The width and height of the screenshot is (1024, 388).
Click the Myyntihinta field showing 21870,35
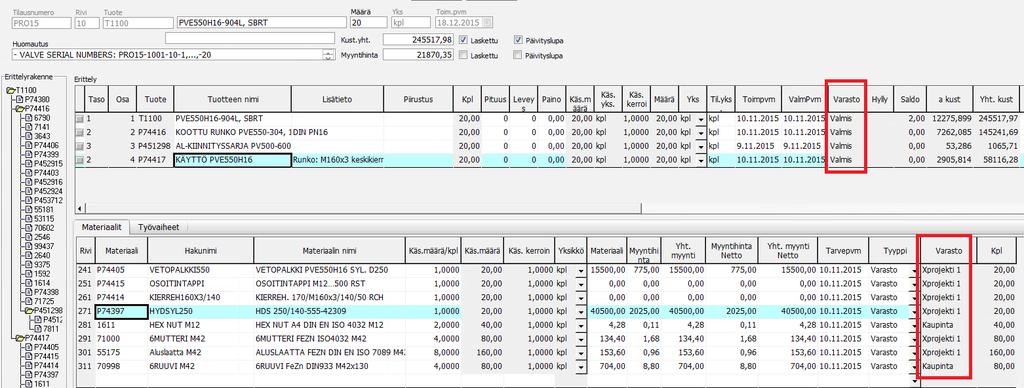[x=418, y=55]
